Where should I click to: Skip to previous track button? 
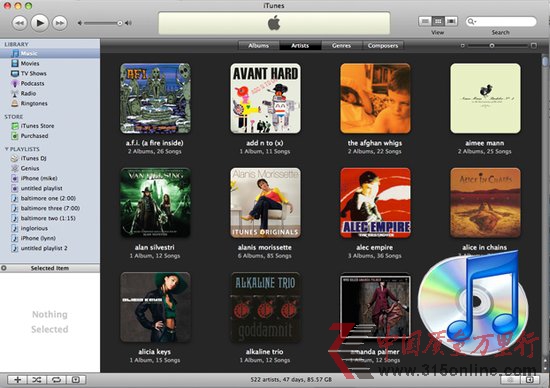[20, 23]
